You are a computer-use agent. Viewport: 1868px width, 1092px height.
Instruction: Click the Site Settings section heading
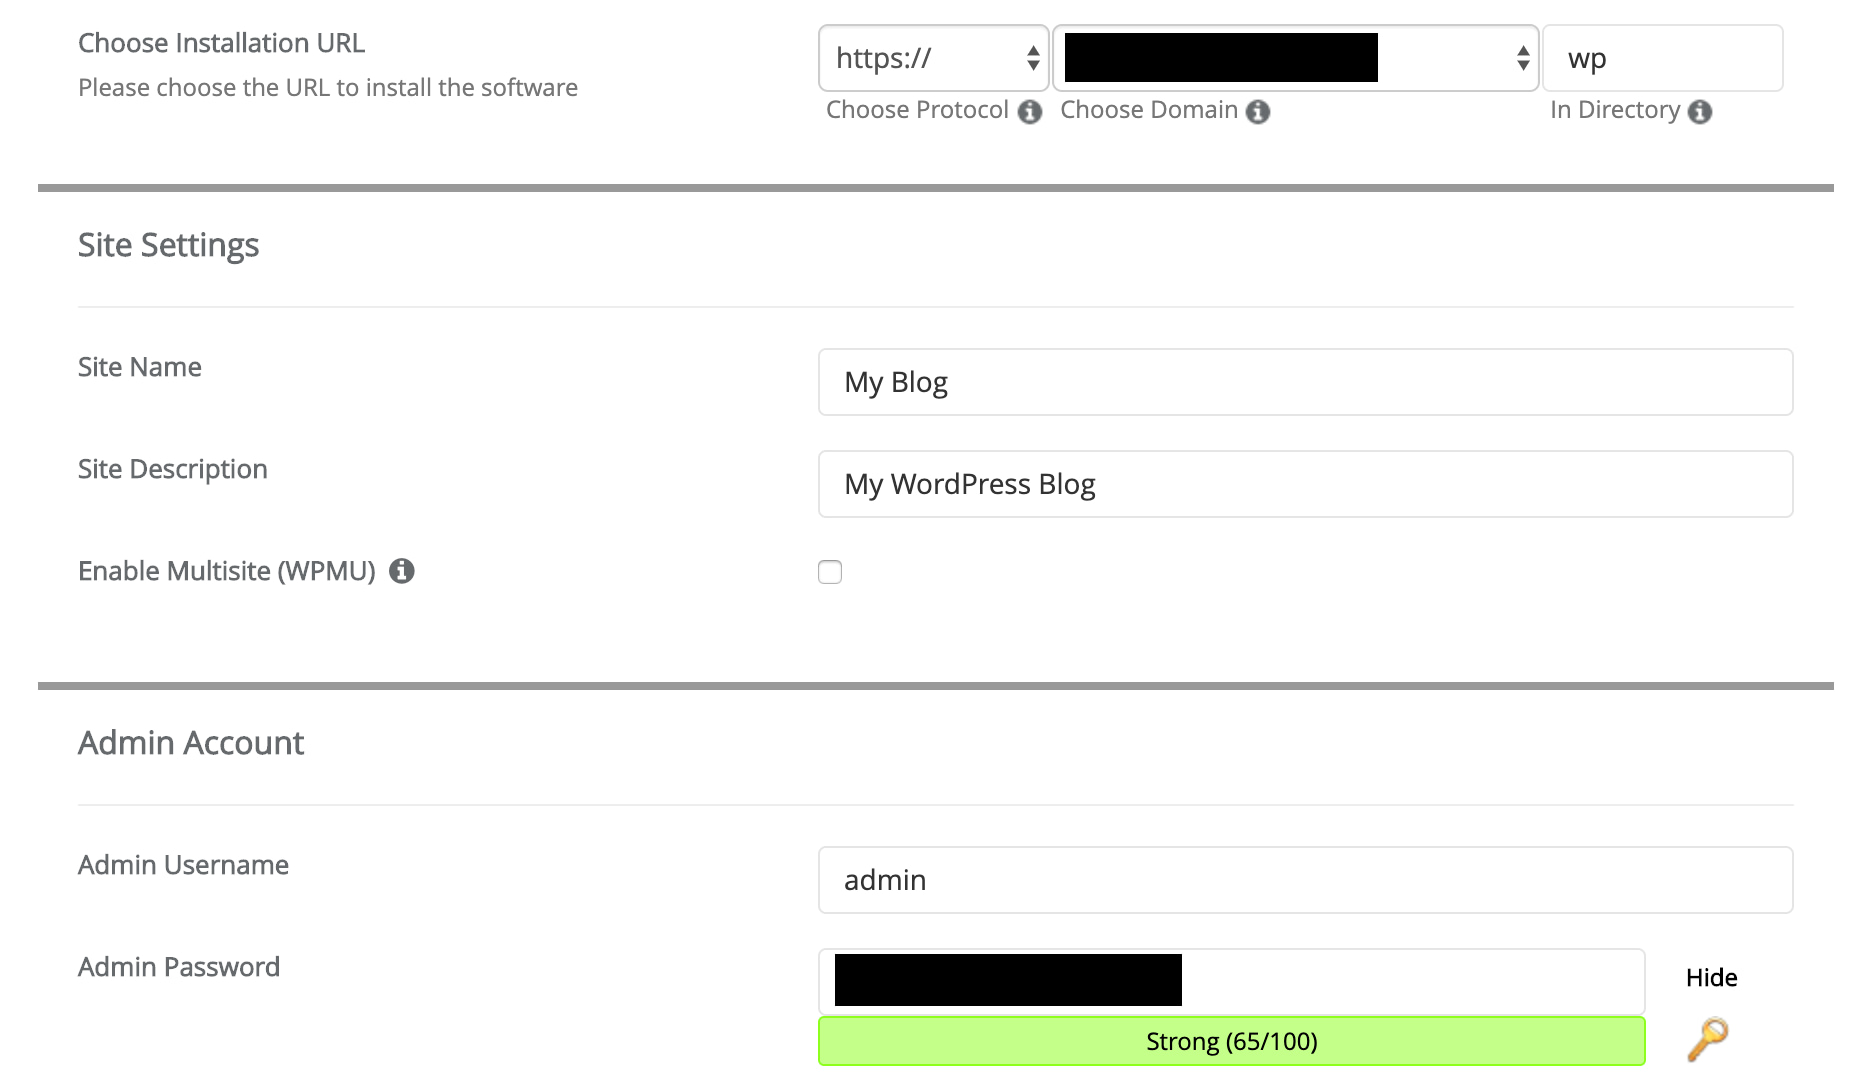168,245
